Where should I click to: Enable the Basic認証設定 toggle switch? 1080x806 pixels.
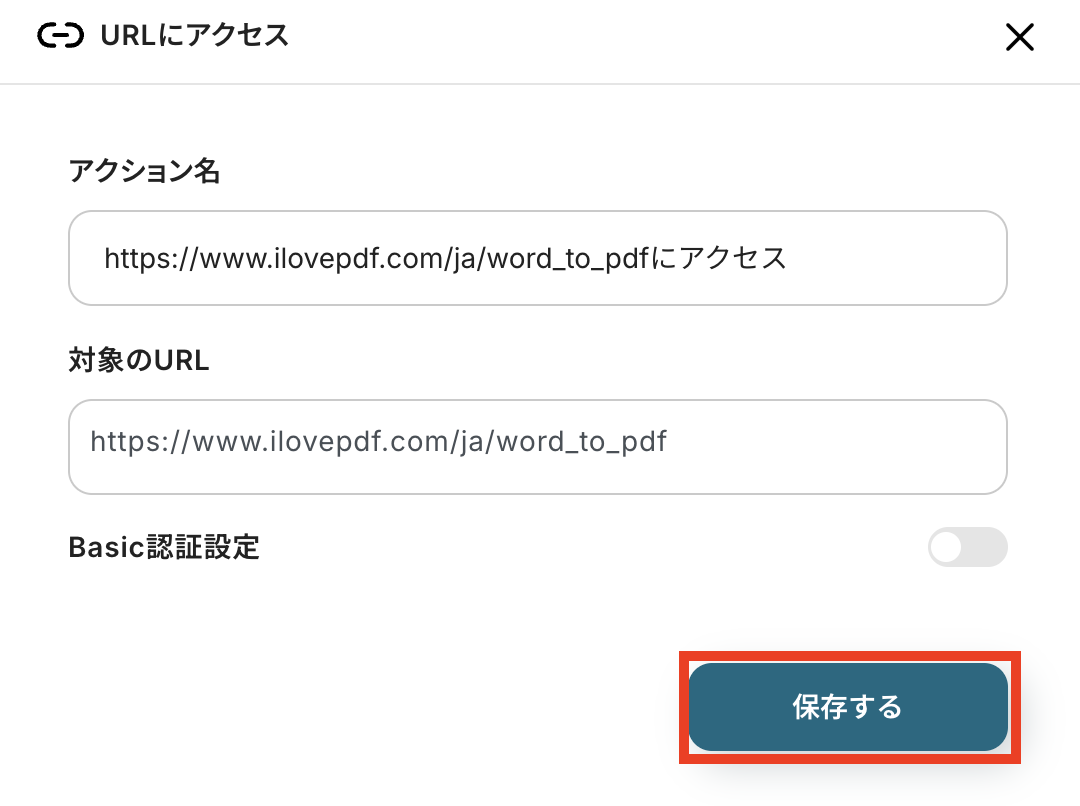pyautogui.click(x=967, y=547)
